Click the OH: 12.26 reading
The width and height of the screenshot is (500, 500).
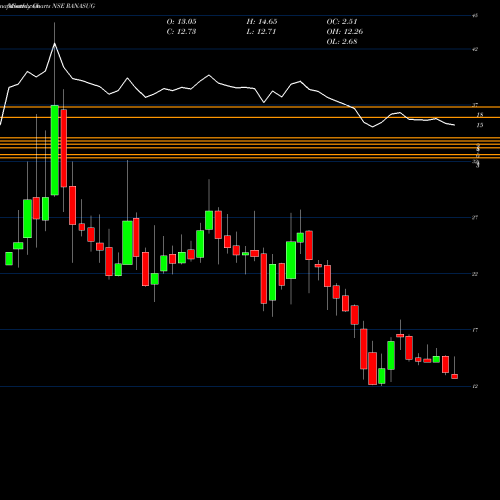(x=345, y=32)
